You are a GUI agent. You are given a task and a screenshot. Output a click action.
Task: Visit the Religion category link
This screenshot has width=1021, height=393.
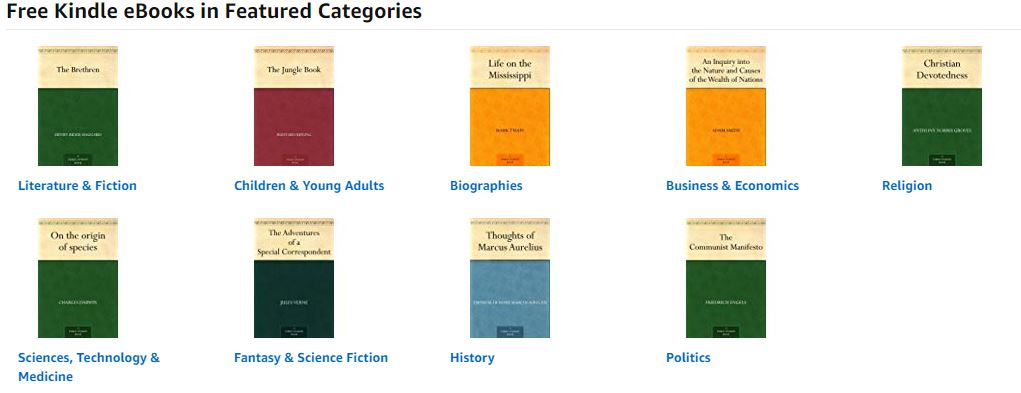[x=907, y=185]
